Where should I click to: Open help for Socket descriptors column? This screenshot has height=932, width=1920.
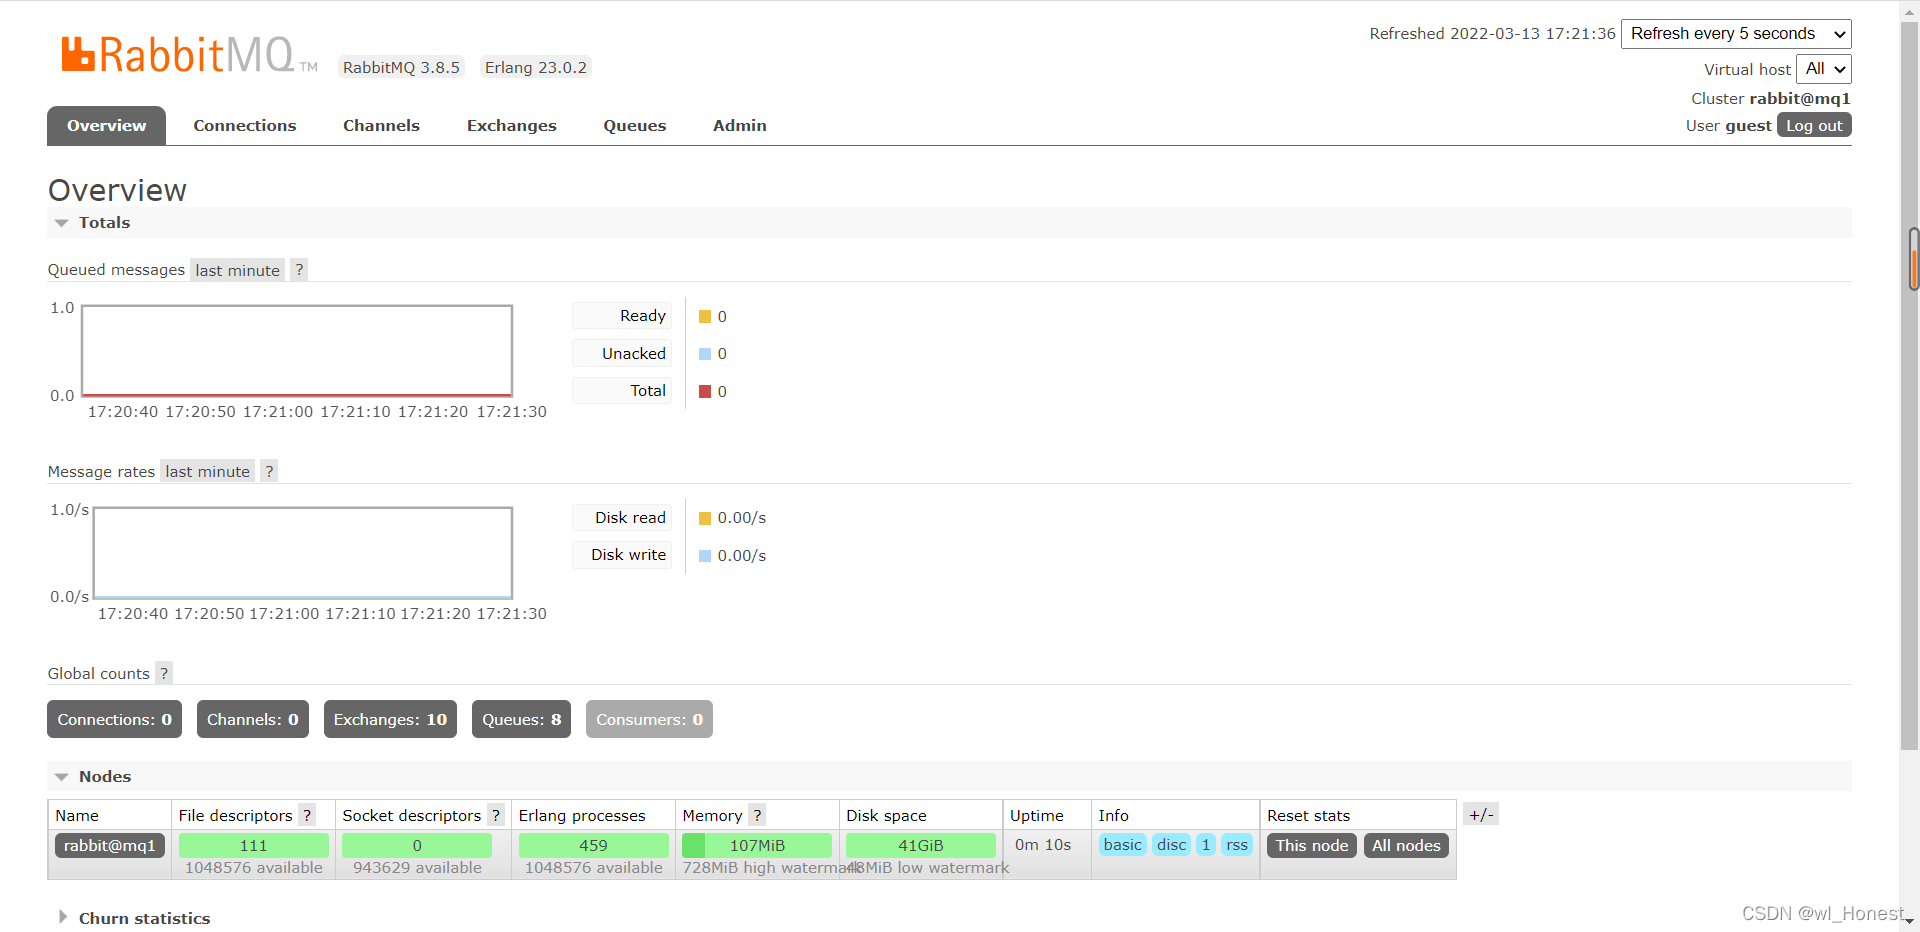[495, 815]
